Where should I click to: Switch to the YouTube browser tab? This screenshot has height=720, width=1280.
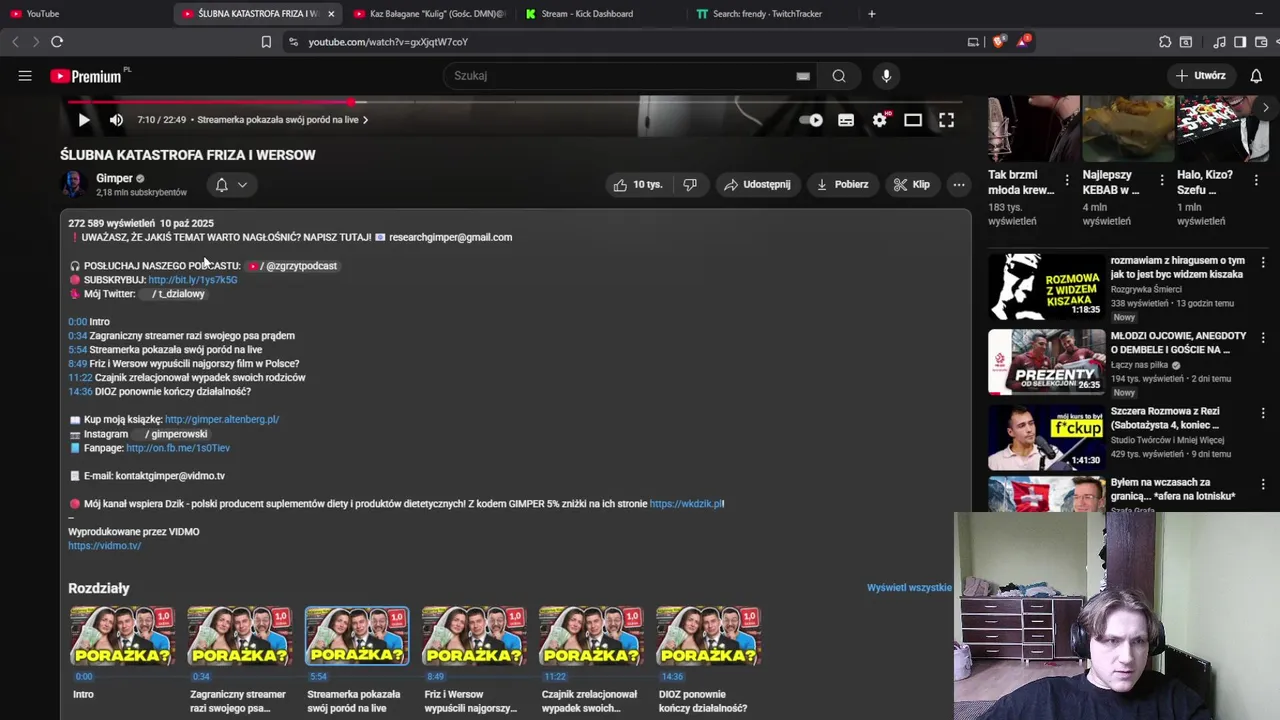pos(85,14)
